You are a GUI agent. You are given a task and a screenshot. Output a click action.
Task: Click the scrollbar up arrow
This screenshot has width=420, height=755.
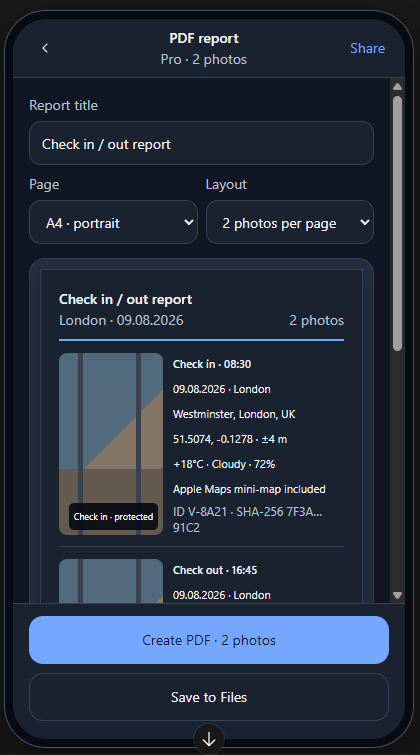(x=397, y=87)
